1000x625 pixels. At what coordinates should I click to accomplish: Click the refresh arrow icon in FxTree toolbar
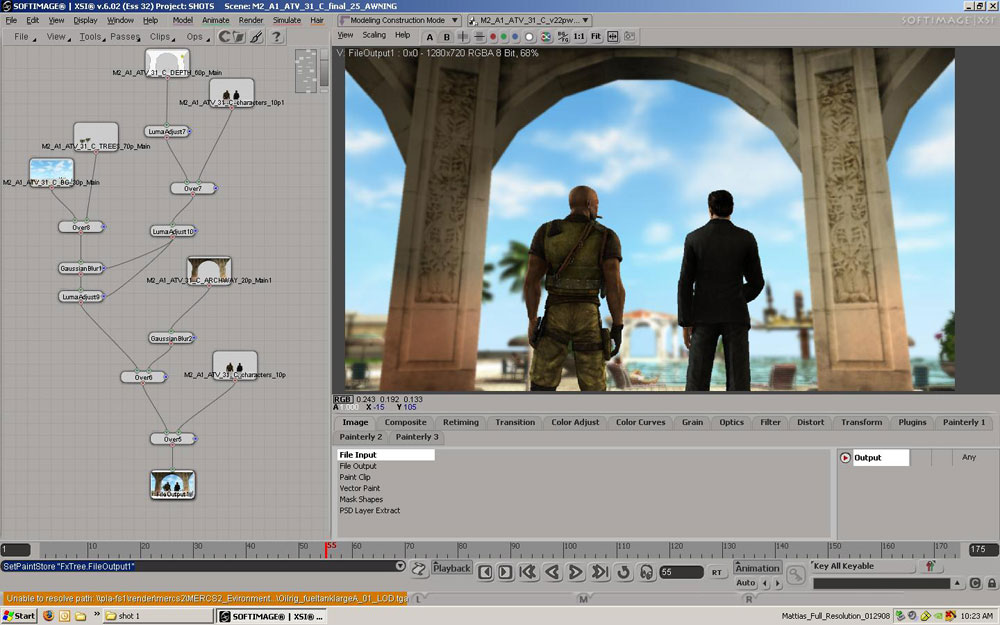224,37
